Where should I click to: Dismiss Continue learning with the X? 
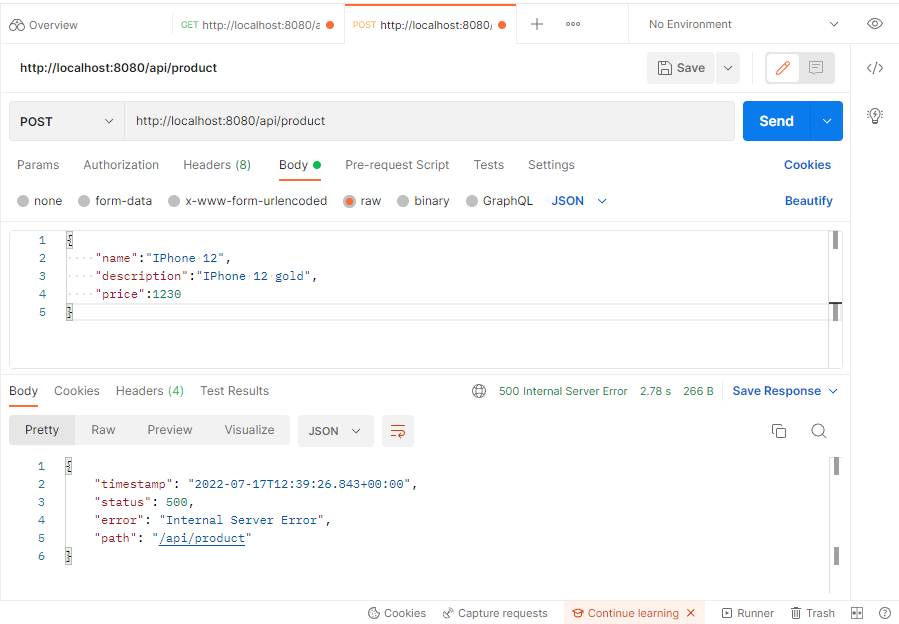click(x=691, y=613)
